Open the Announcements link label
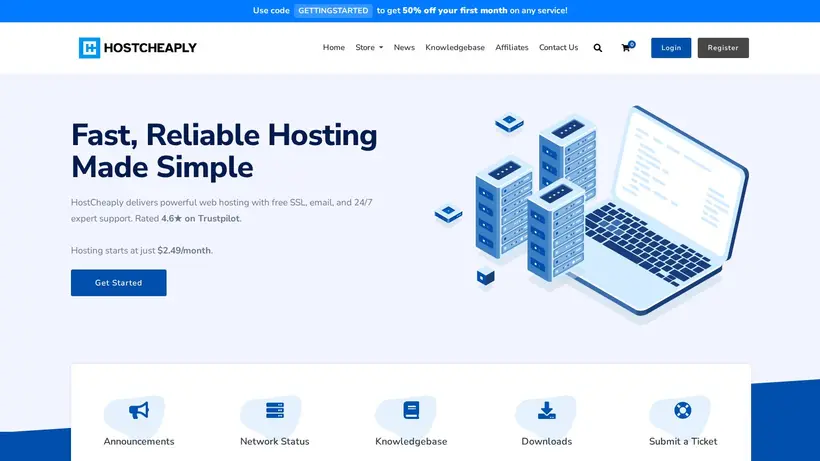Screen dimensions: 820x461 point(139,441)
